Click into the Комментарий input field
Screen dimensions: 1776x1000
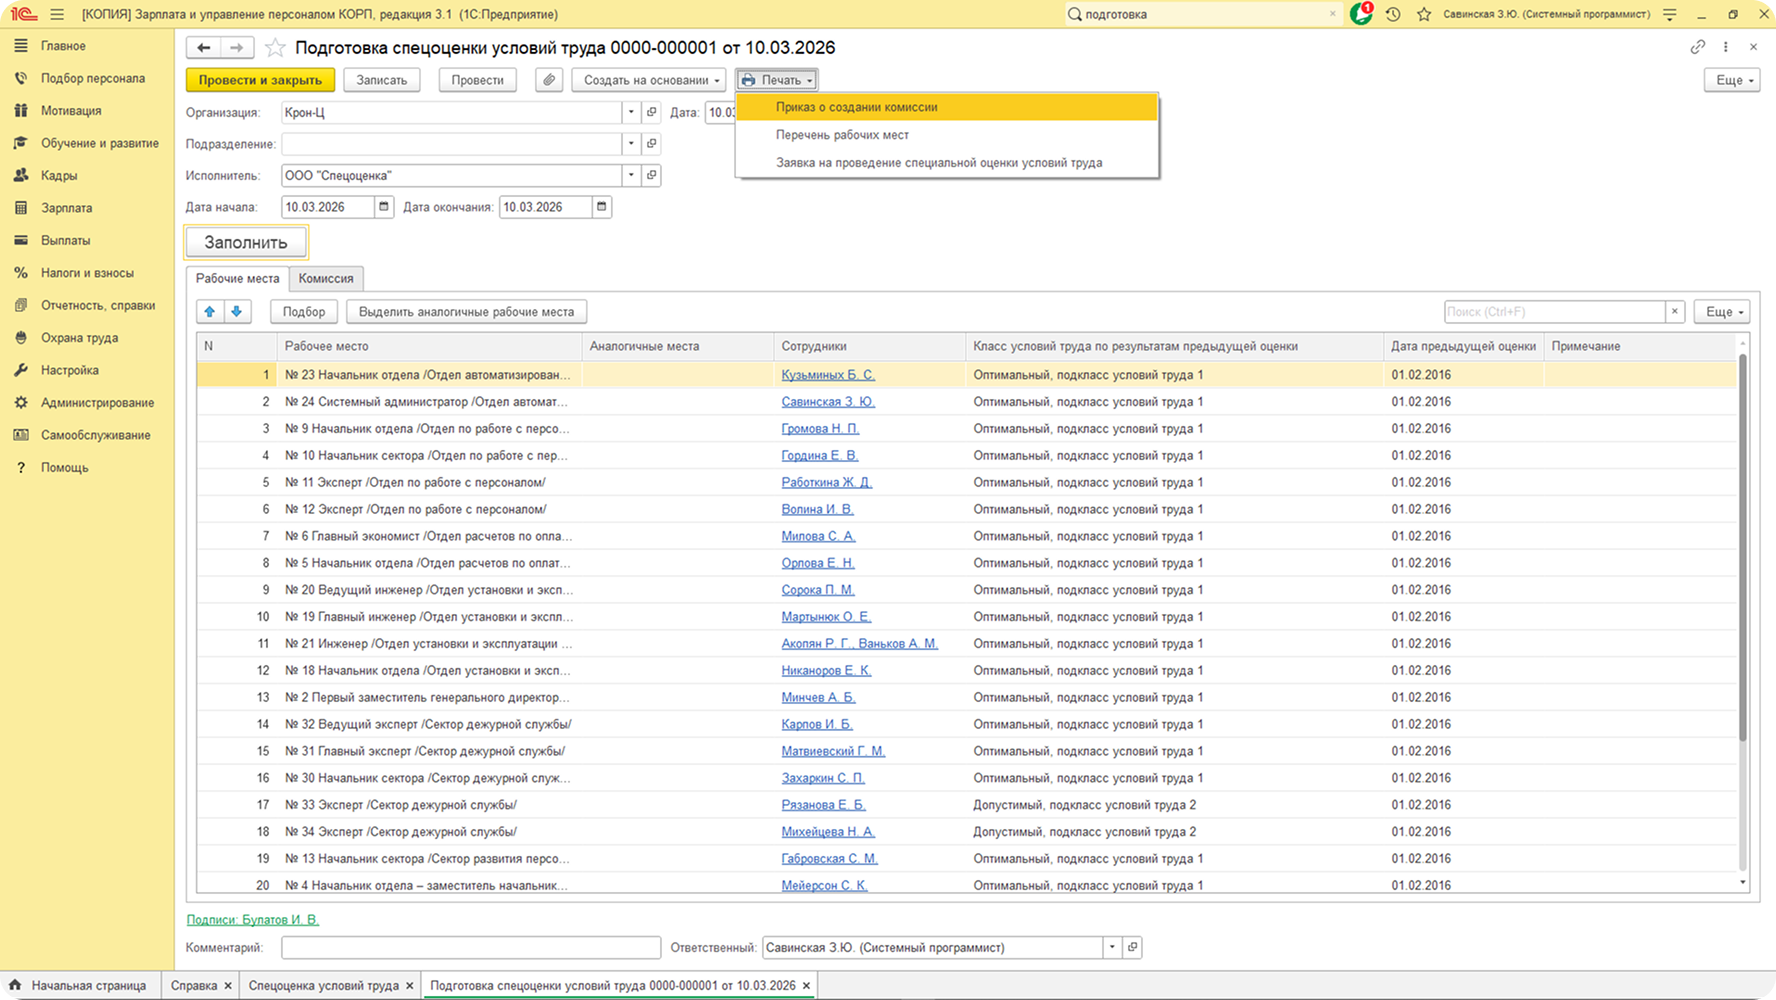tap(471, 947)
